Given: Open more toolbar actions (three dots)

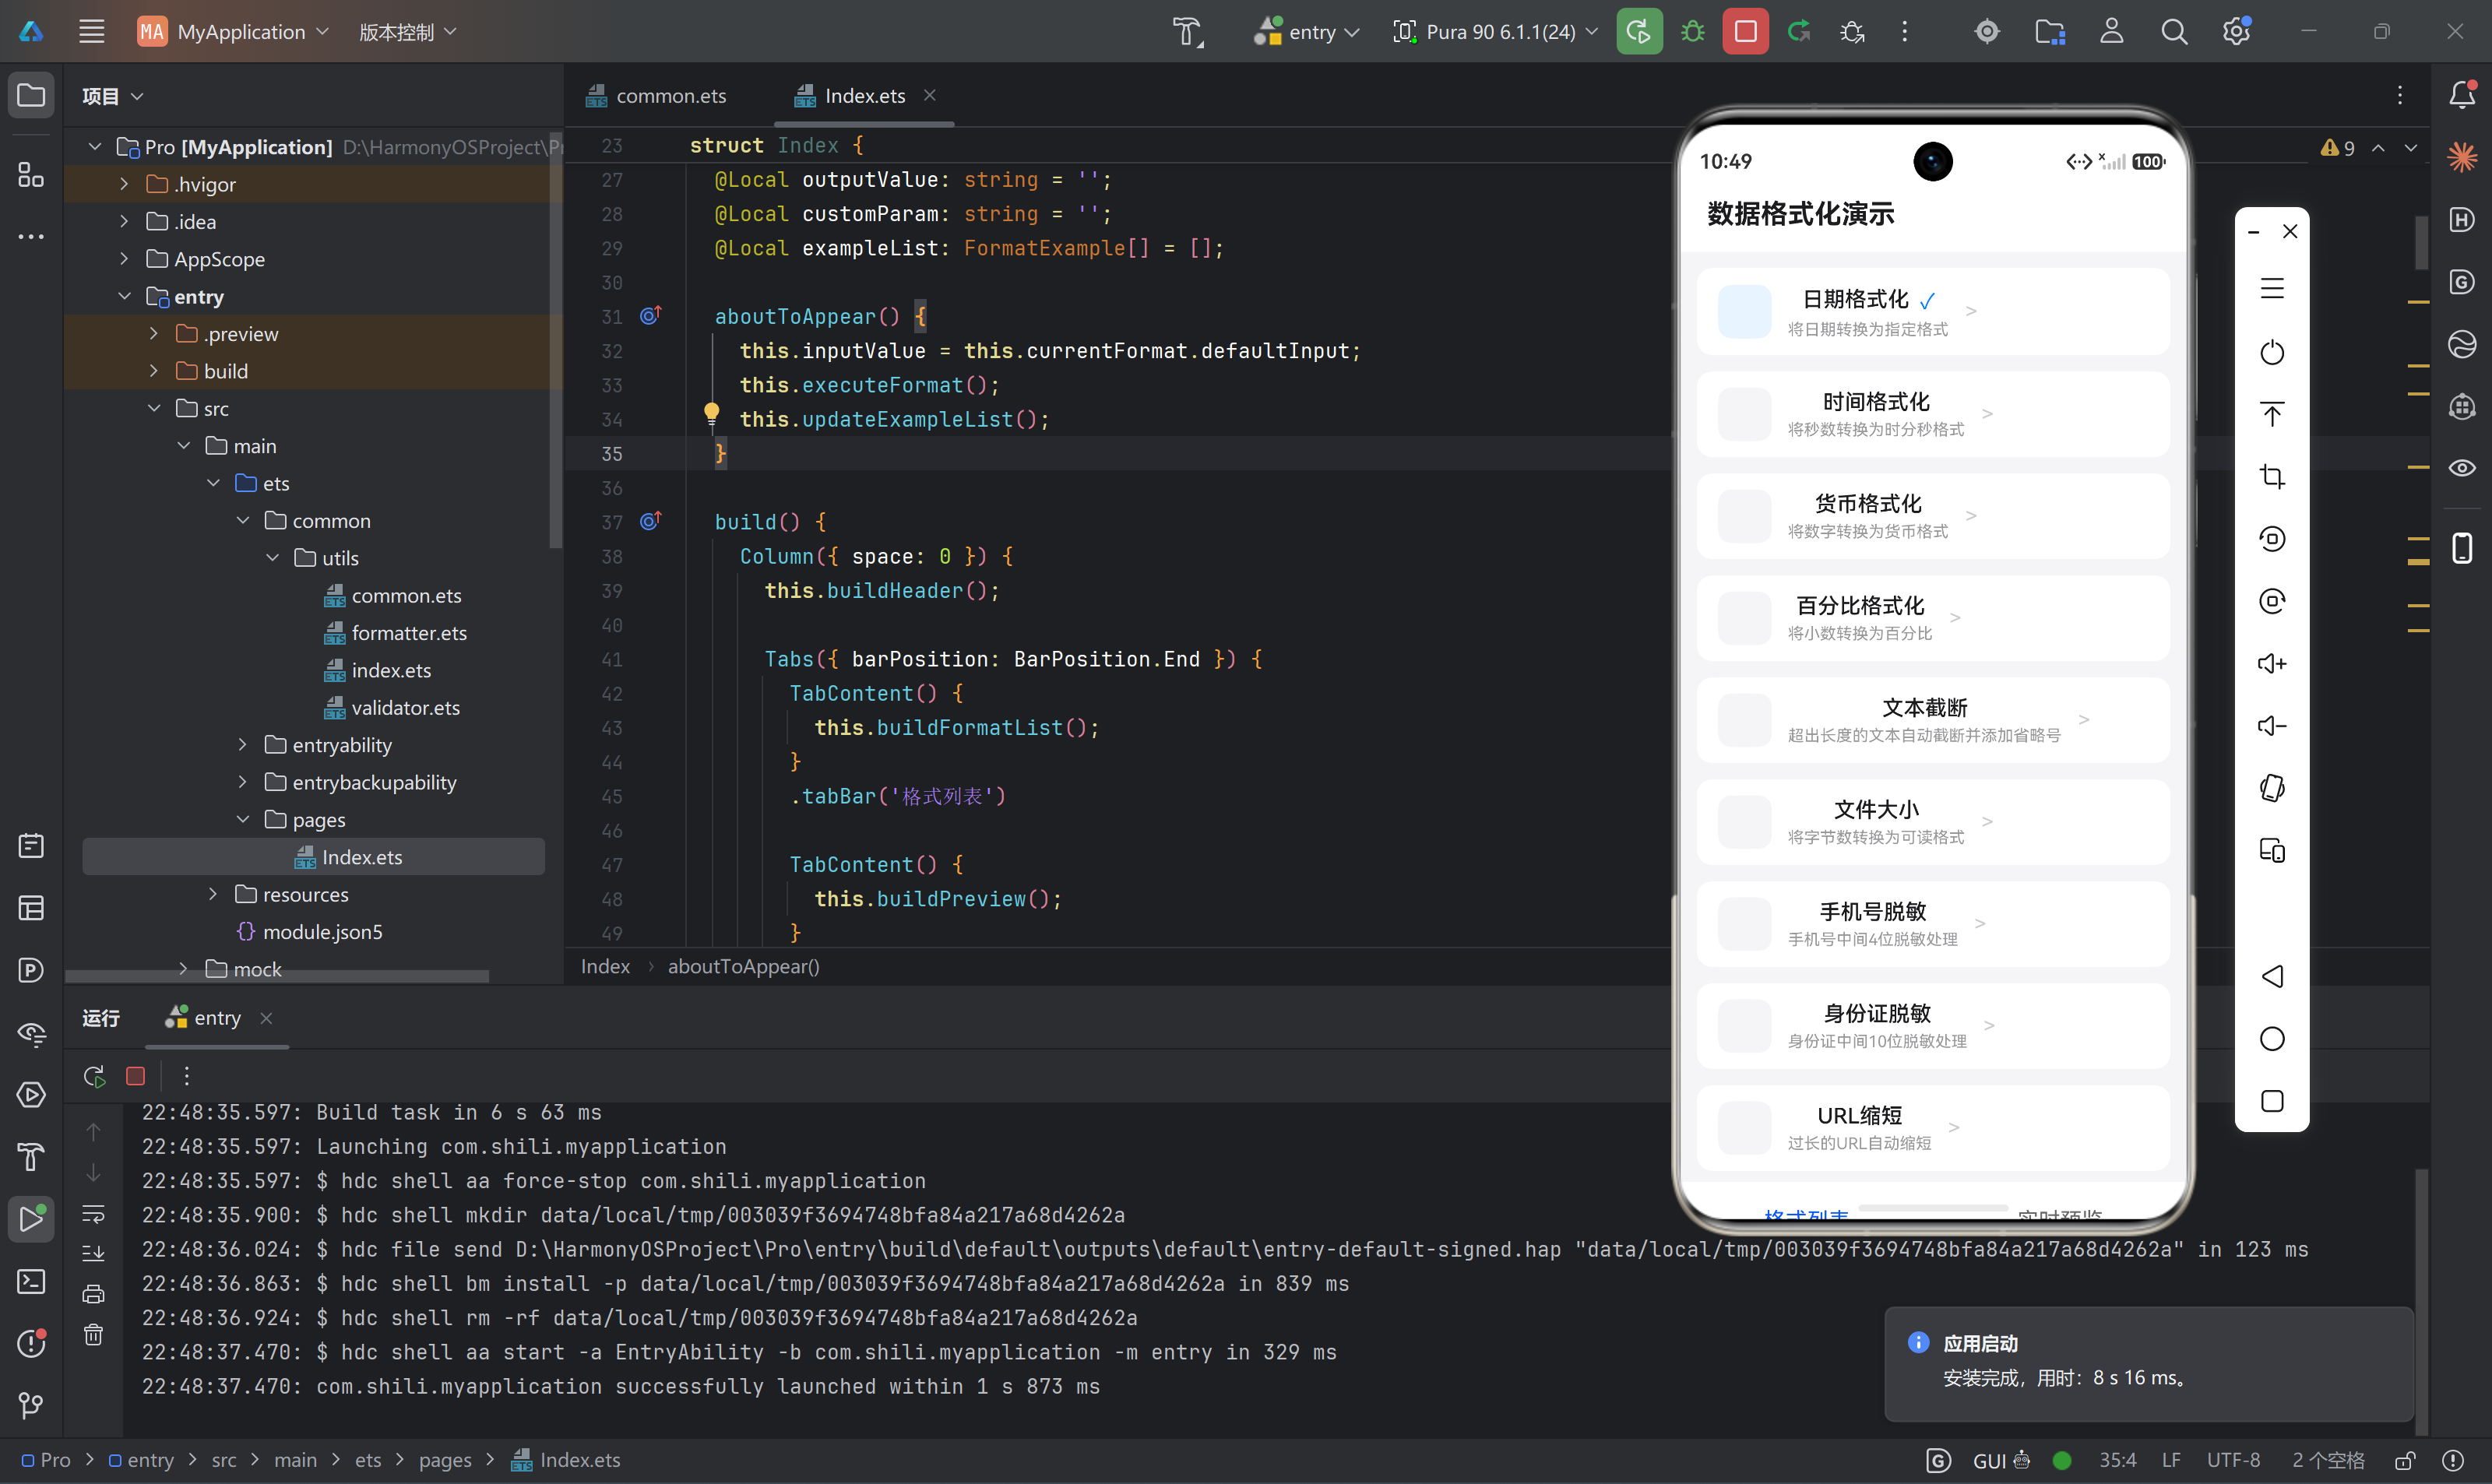Looking at the screenshot, I should pos(1904,32).
